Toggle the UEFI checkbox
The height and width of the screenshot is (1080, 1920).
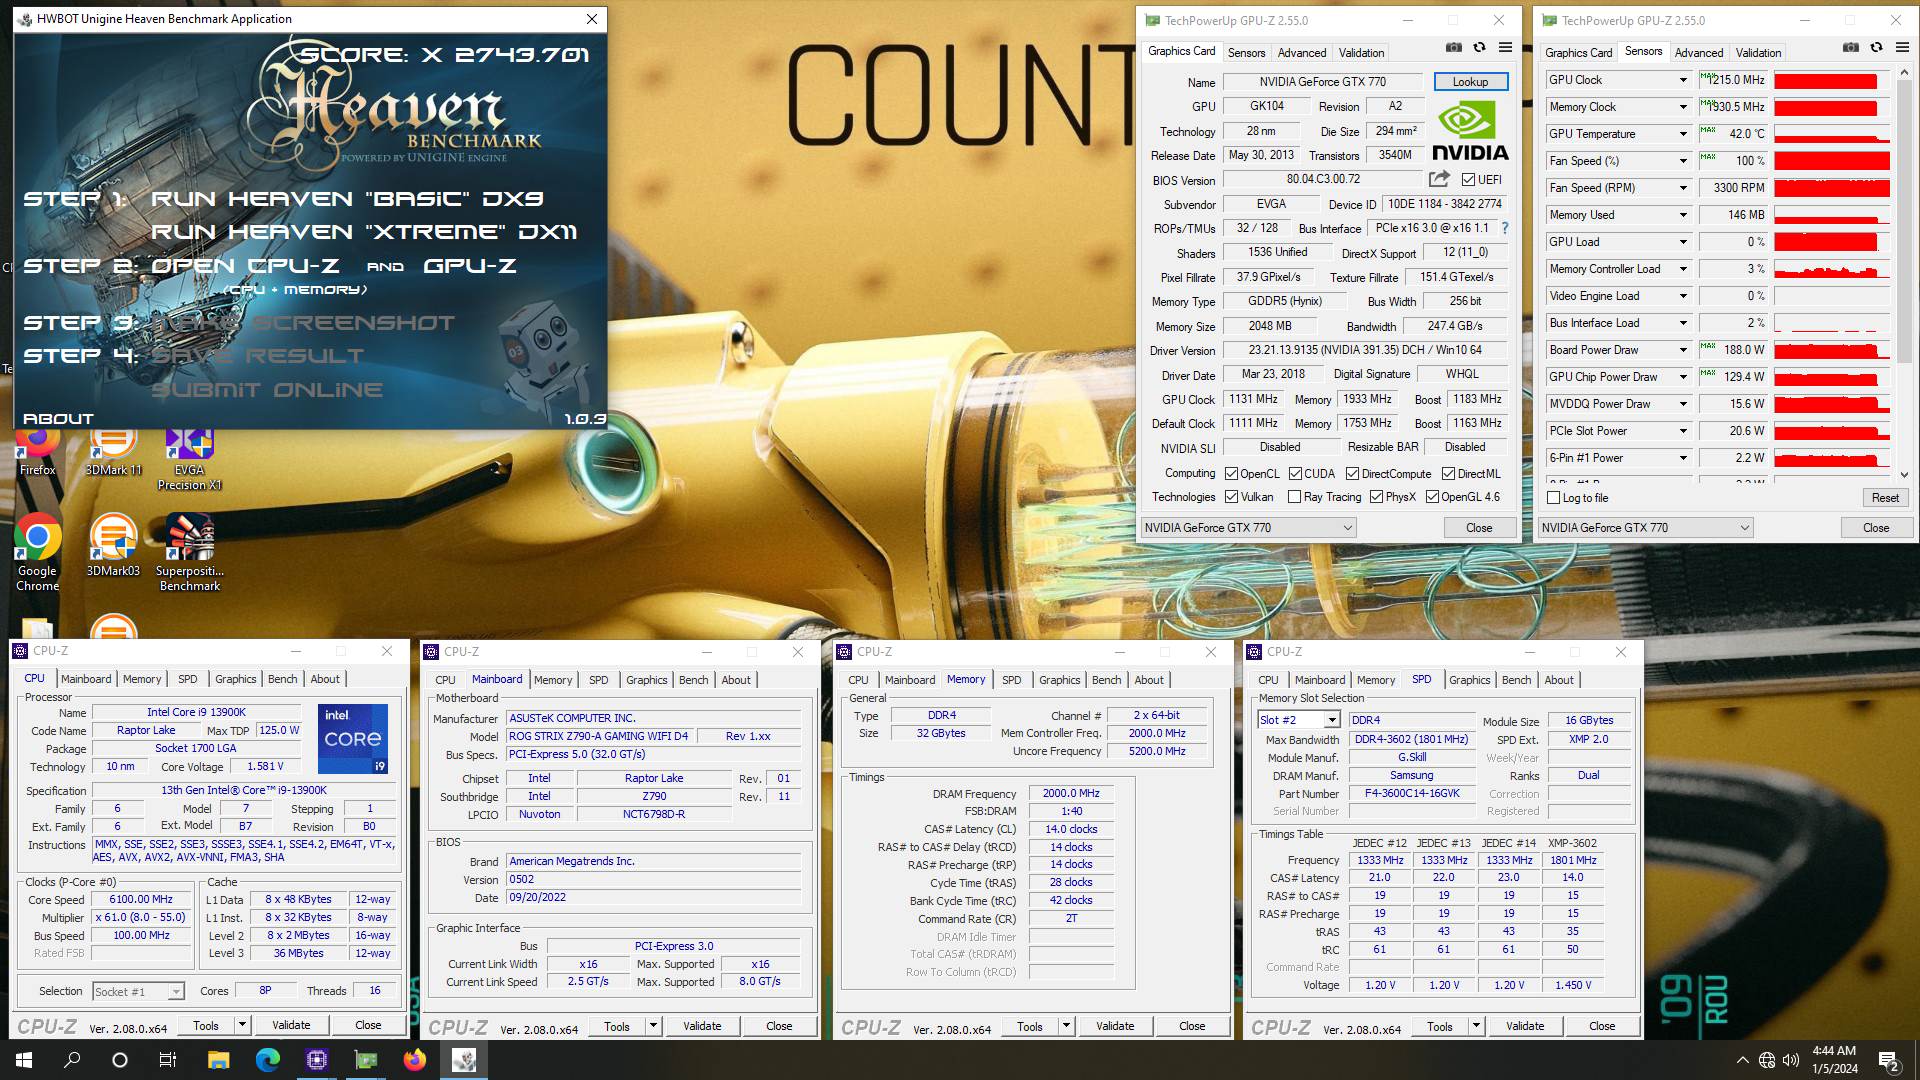coord(1468,180)
